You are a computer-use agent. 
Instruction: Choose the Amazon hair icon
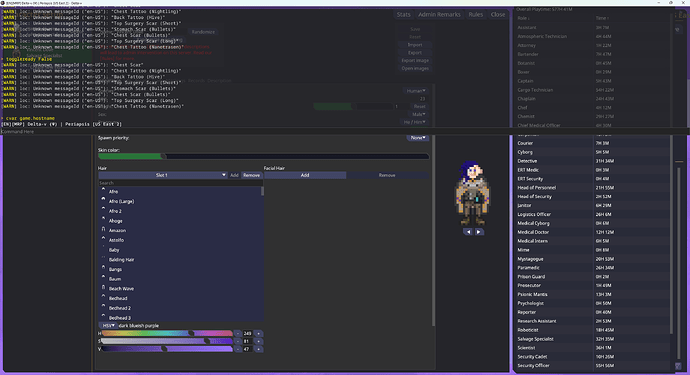click(103, 229)
